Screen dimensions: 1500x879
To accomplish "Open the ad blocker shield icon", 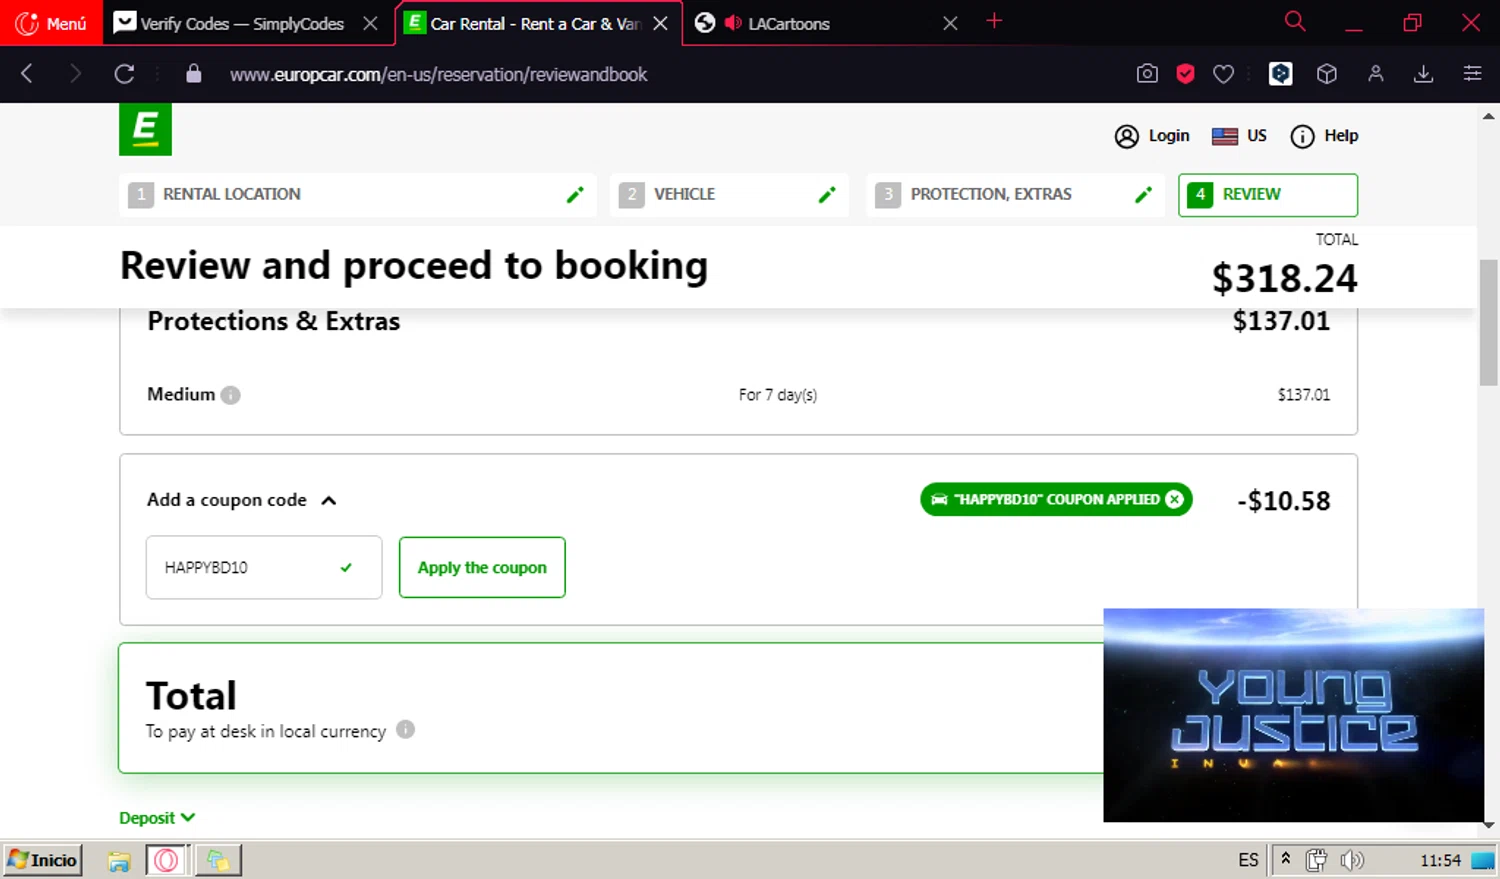I will pos(1185,73).
